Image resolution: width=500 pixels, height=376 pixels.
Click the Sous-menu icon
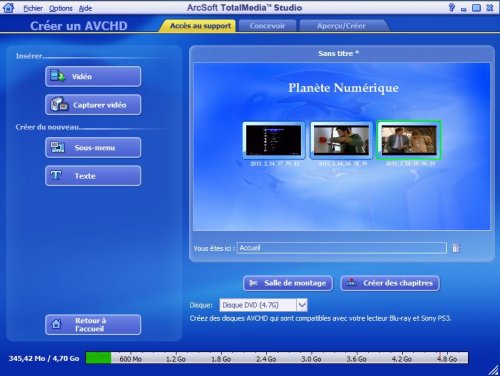point(57,147)
